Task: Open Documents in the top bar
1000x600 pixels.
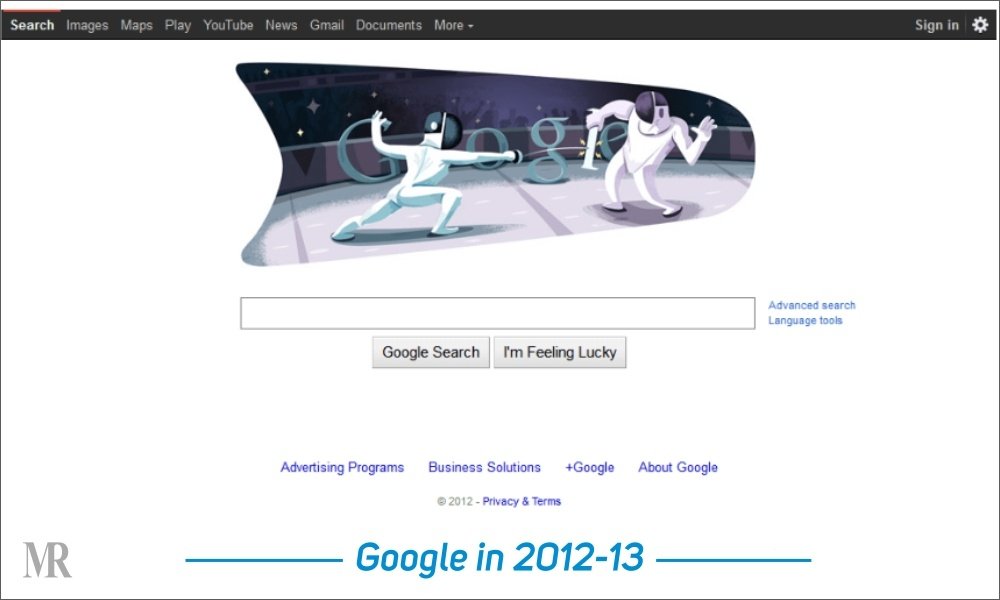Action: coord(388,26)
